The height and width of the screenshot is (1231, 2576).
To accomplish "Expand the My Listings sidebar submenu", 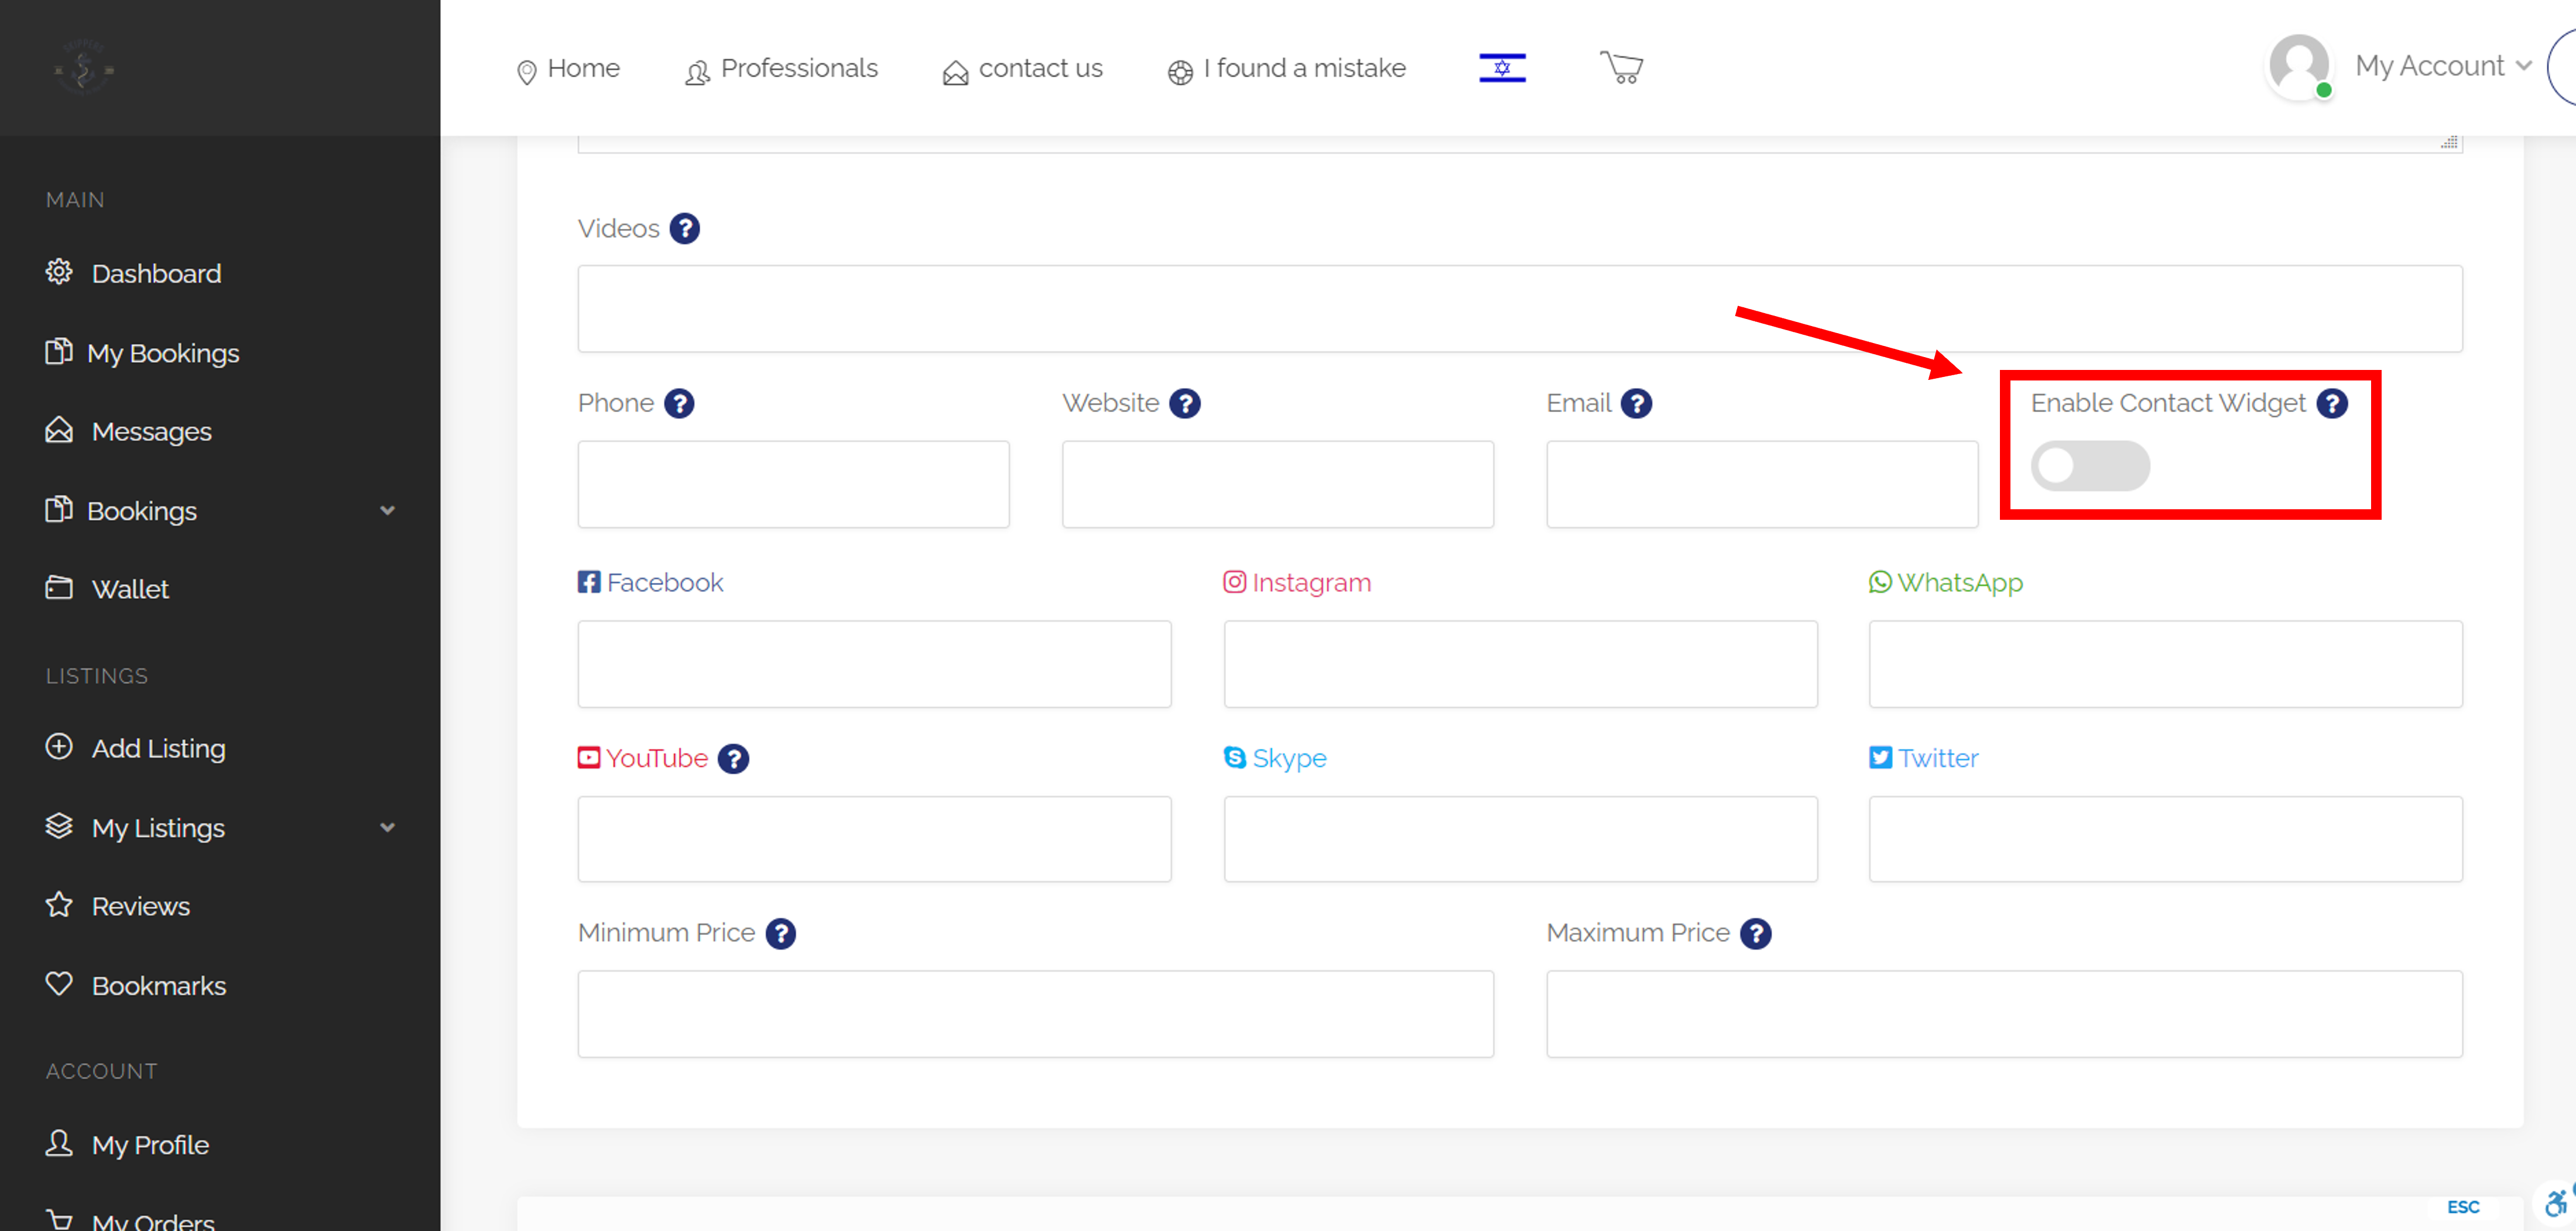I will point(387,828).
